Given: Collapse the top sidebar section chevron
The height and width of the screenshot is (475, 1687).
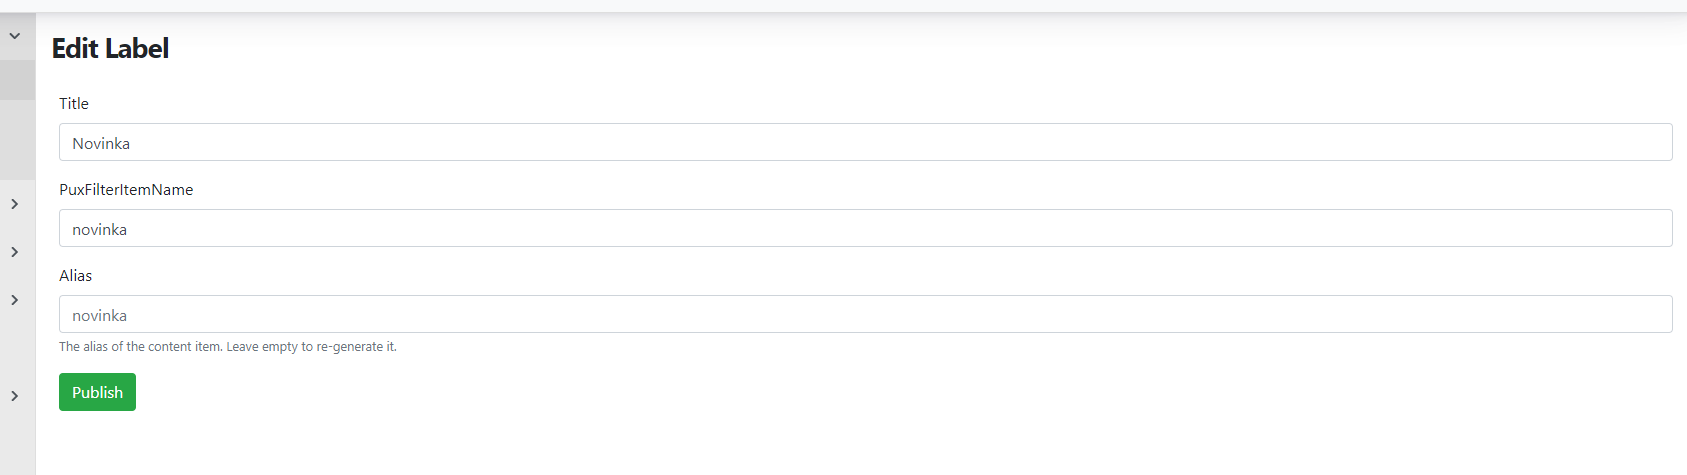Looking at the screenshot, I should tap(15, 36).
